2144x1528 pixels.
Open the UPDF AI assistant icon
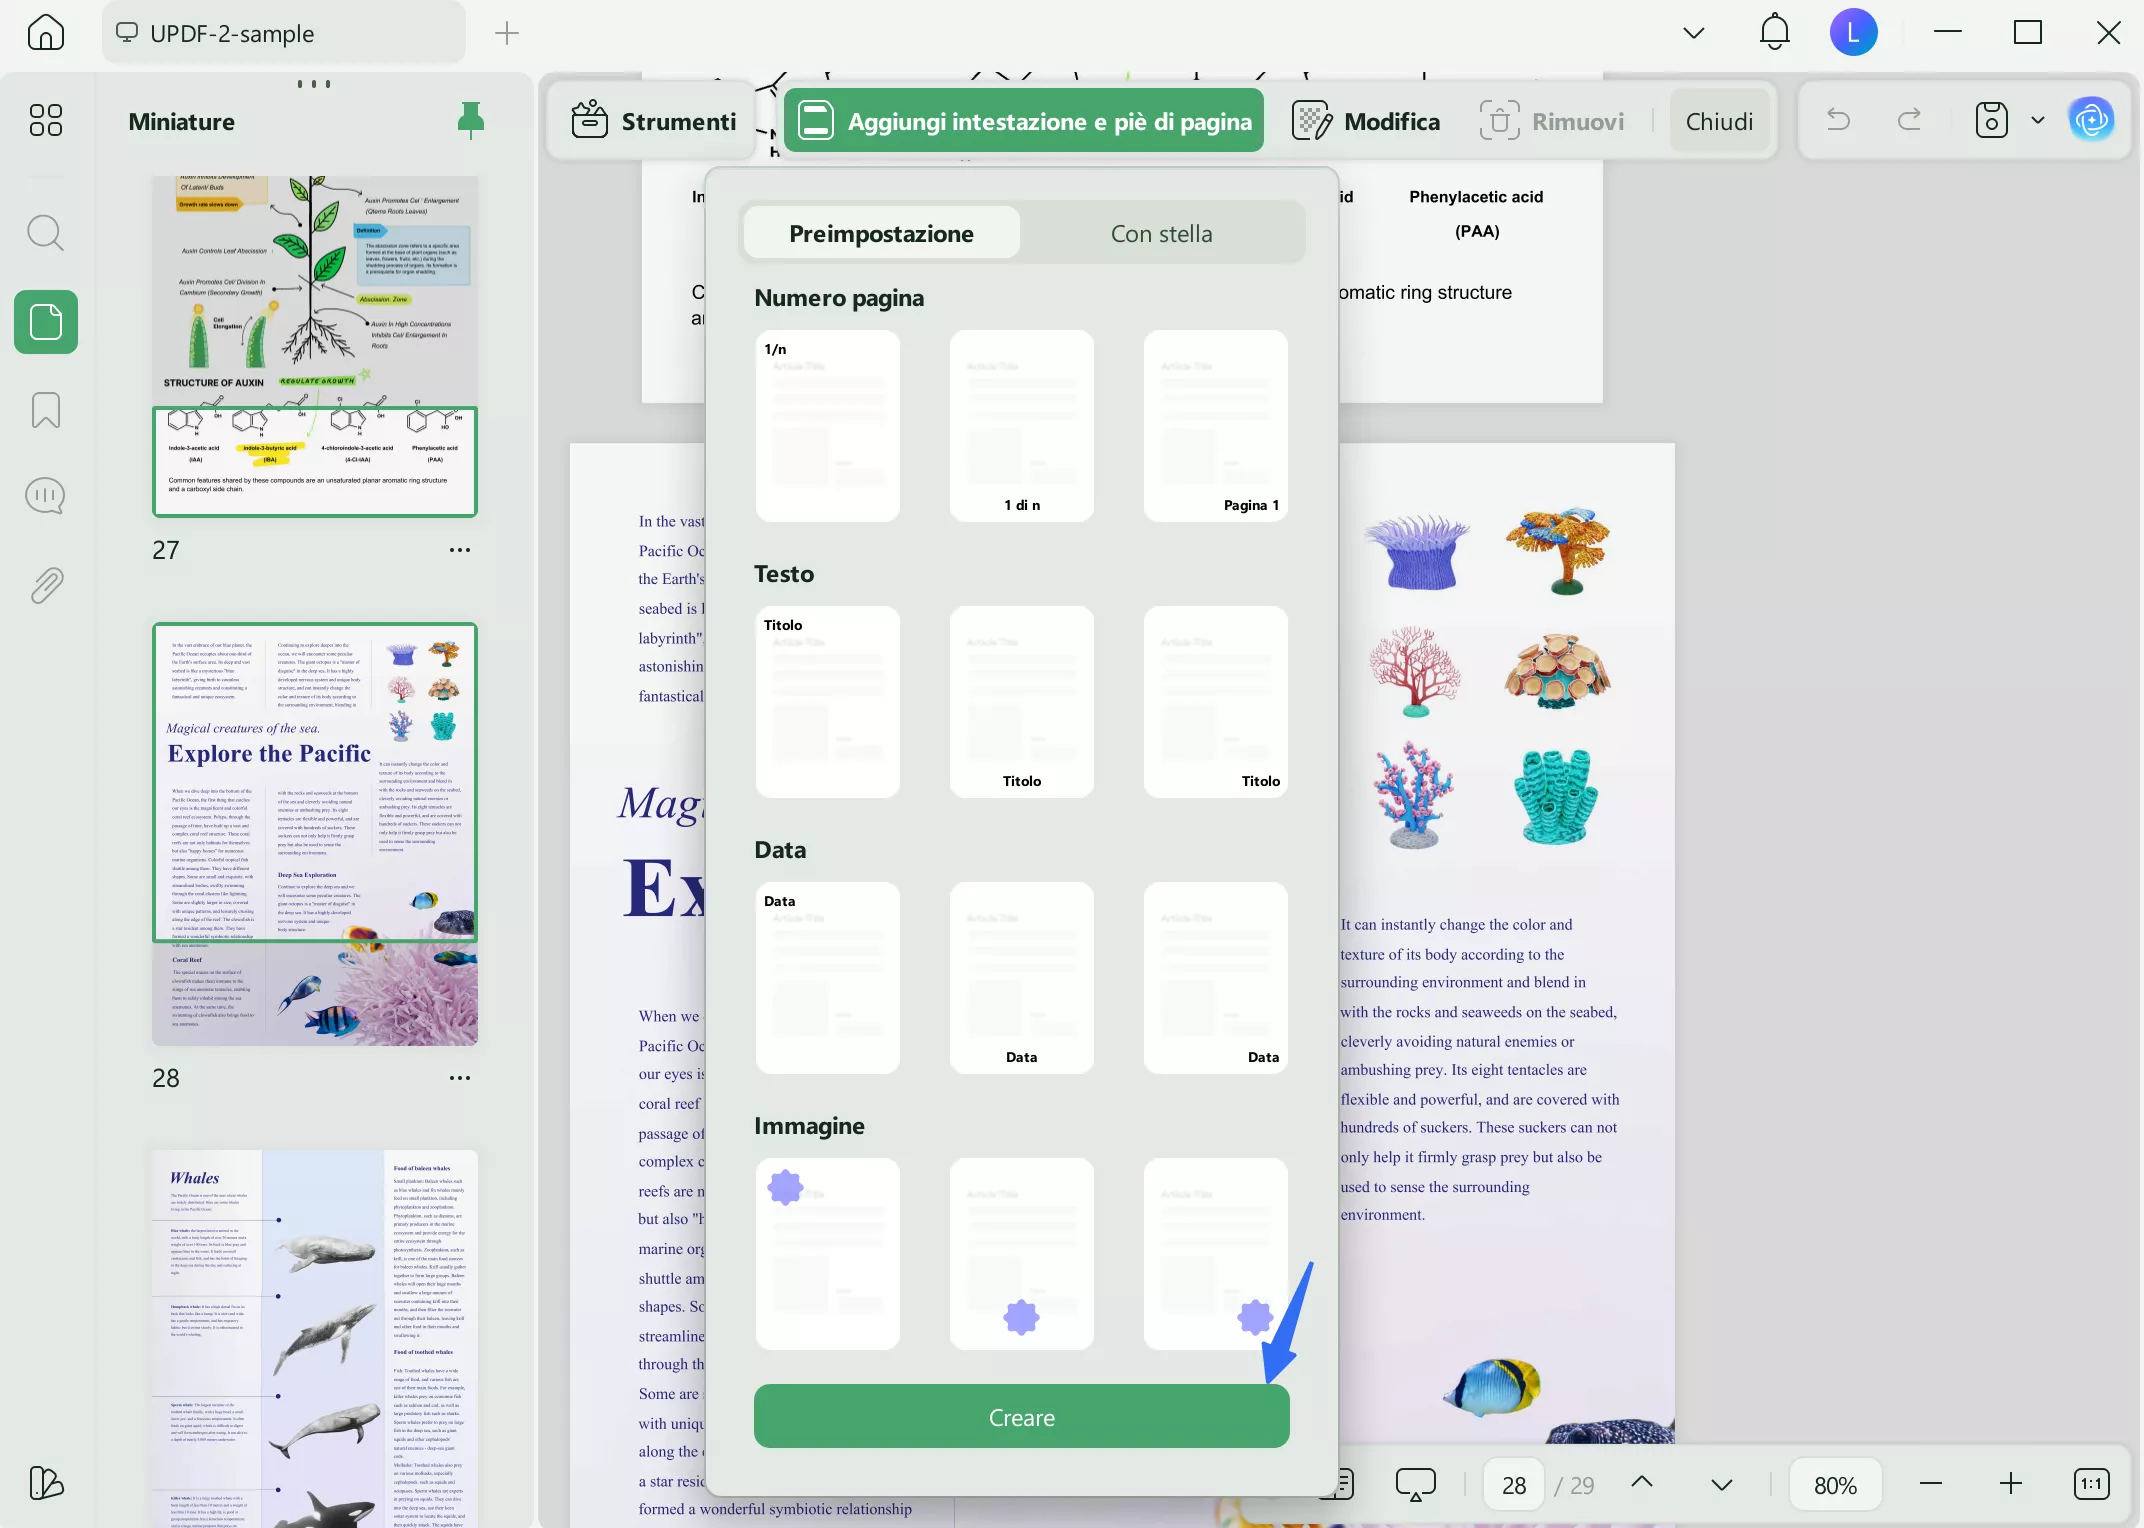pos(2091,121)
